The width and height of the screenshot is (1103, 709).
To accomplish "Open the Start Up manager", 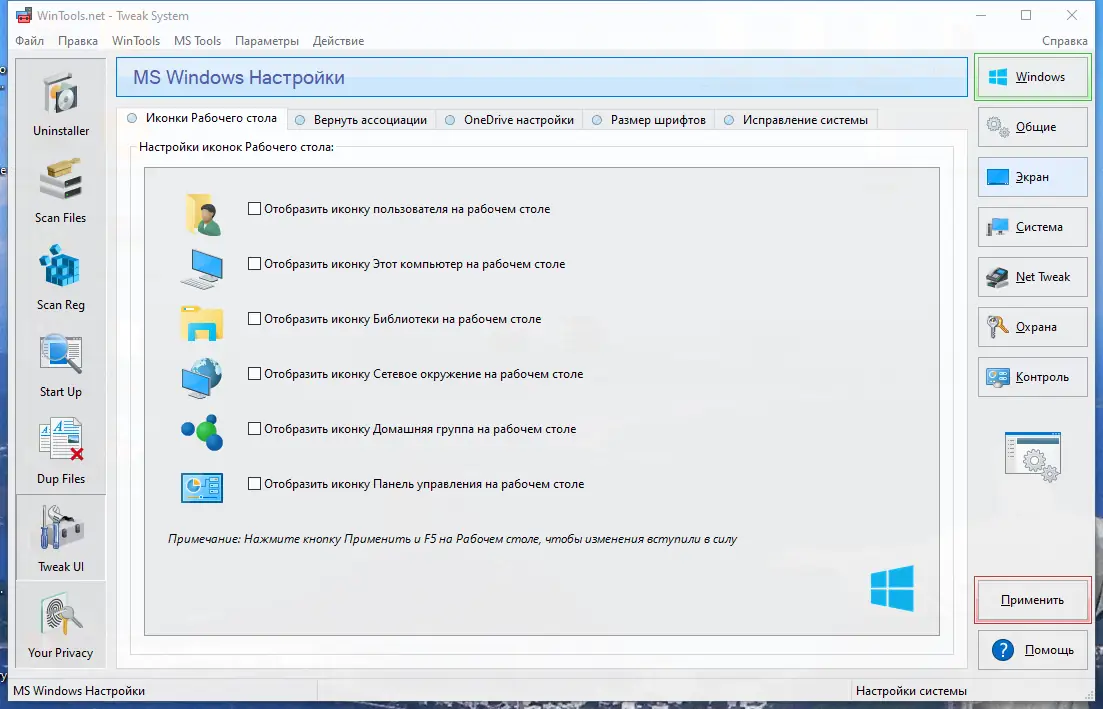I will pyautogui.click(x=60, y=364).
